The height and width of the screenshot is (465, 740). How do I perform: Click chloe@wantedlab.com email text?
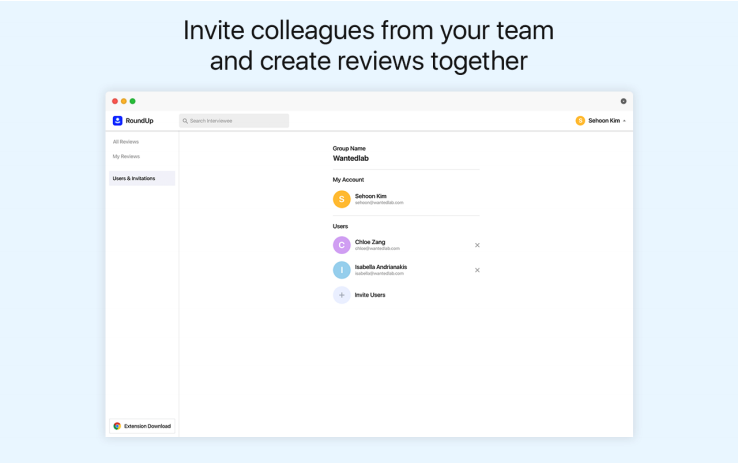point(378,249)
